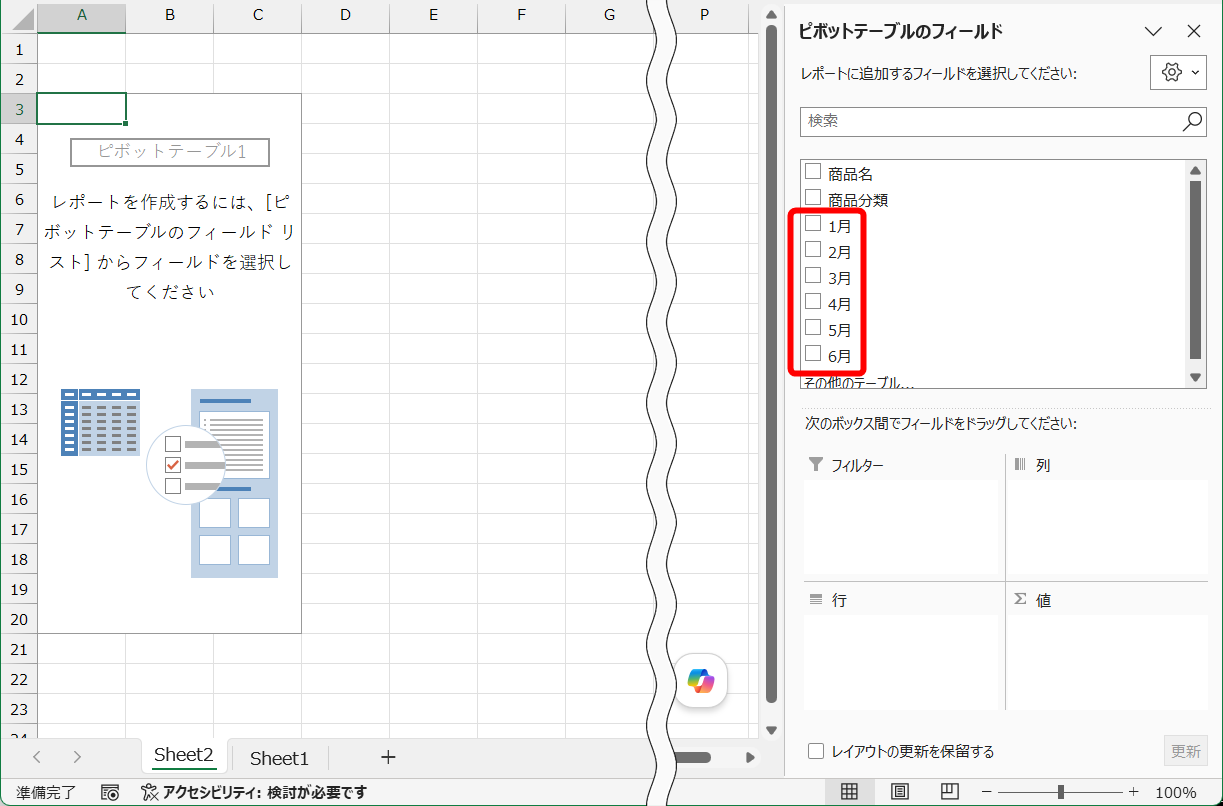This screenshot has height=806, width=1223.
Task: Adjust the zoom slider handle
Action: pos(1060,792)
